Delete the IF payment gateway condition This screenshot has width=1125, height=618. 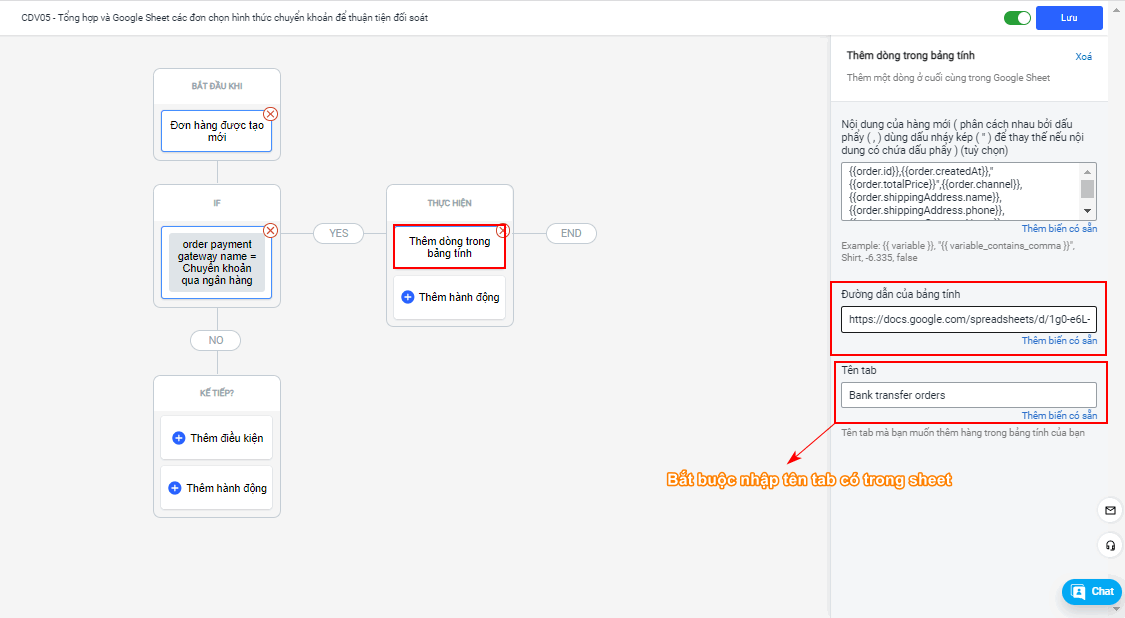pyautogui.click(x=270, y=230)
